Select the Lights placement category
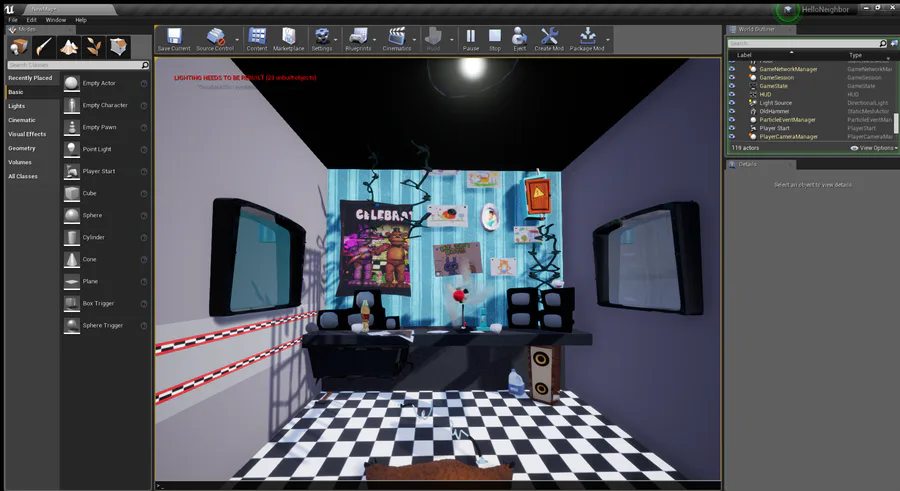The image size is (900, 491). [x=32, y=106]
